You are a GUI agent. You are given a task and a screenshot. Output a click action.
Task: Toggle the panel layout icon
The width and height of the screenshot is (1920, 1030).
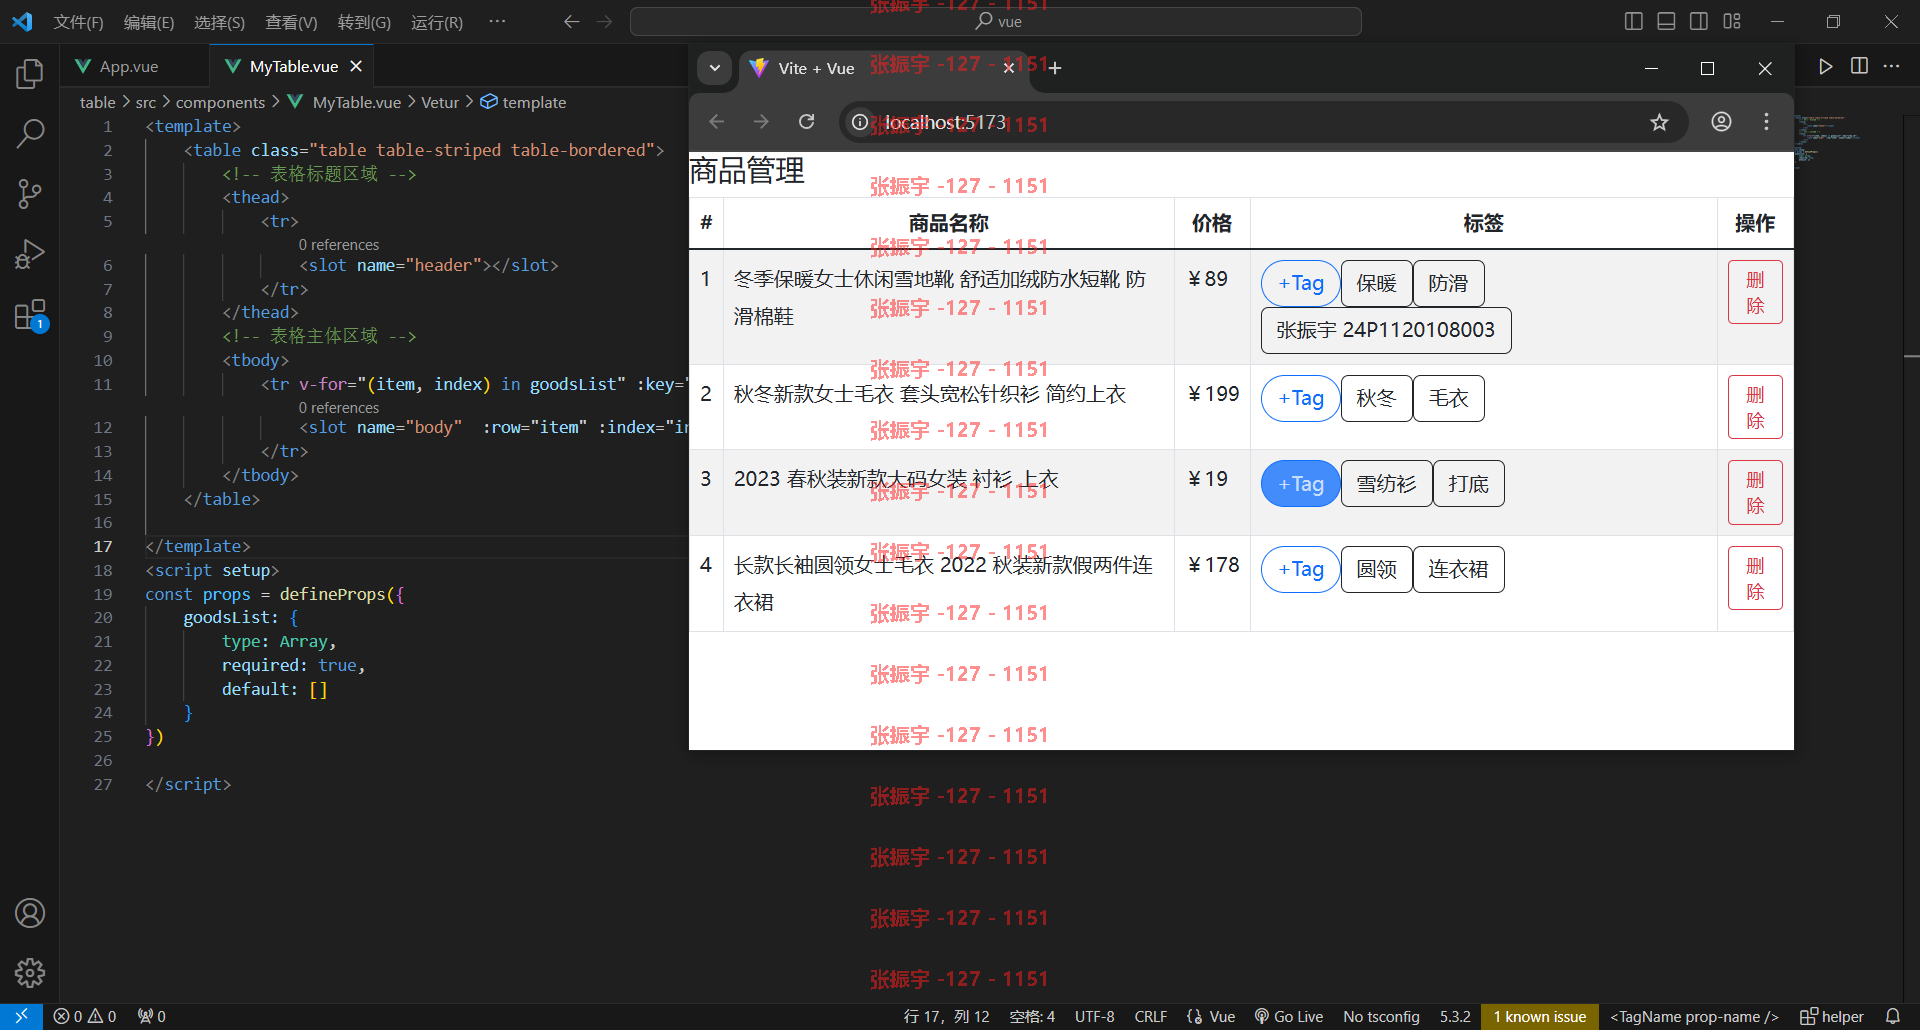[x=1666, y=21]
